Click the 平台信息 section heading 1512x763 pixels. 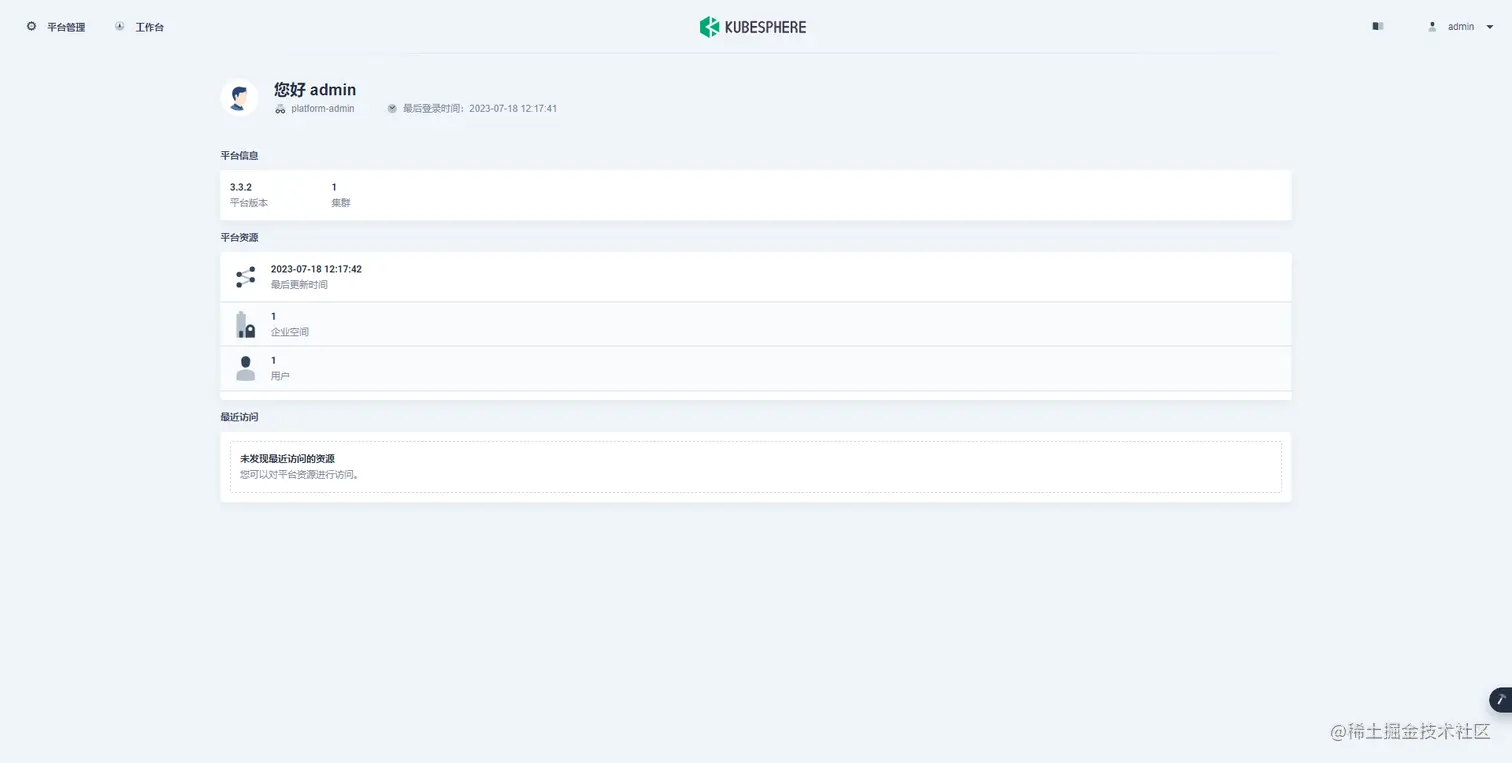click(x=240, y=155)
